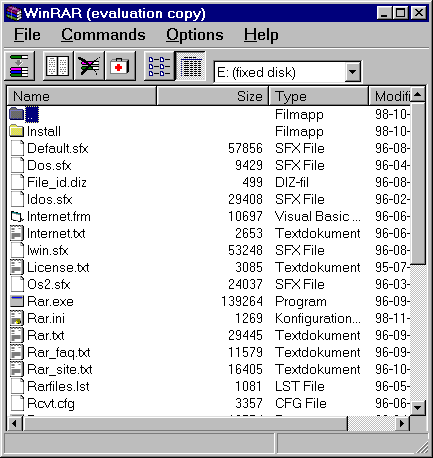Click the 'LST File' type cell
This screenshot has height=458, width=433.
point(300,386)
